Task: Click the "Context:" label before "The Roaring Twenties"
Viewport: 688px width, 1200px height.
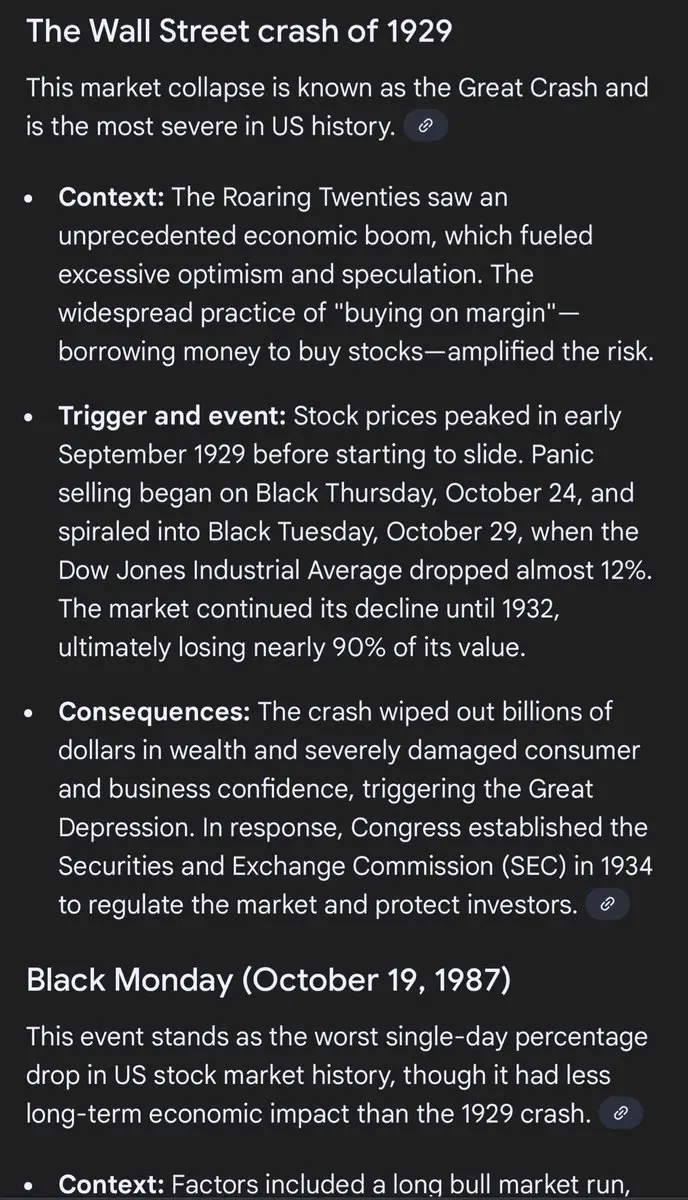Action: (x=112, y=197)
